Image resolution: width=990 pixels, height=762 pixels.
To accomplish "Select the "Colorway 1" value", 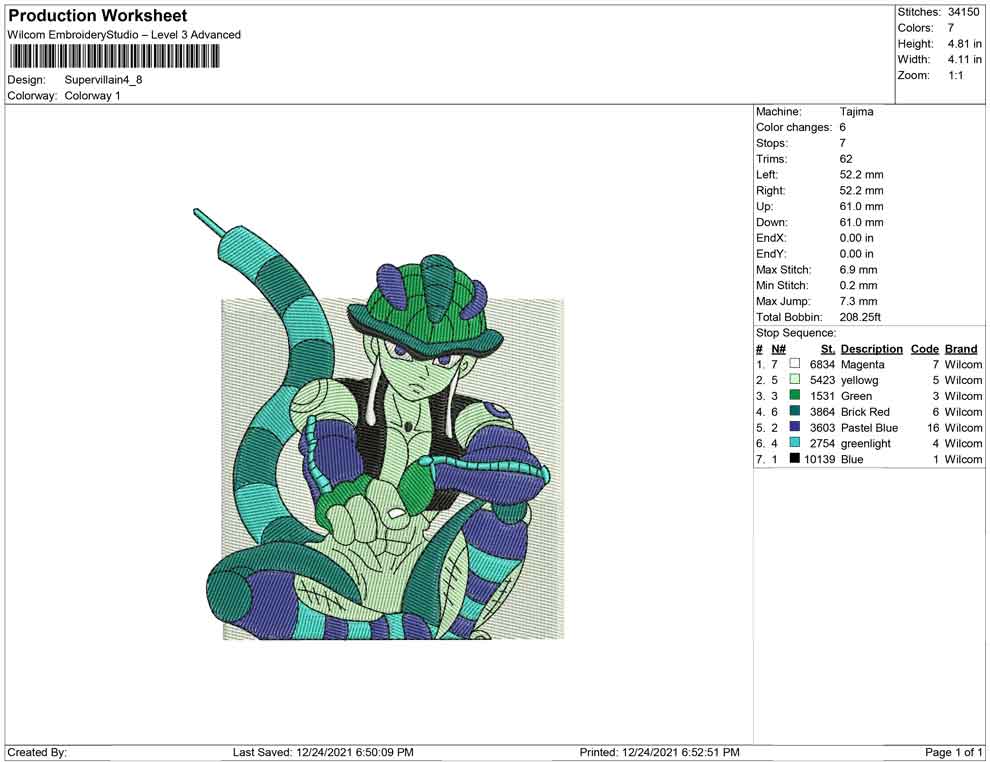I will tap(92, 96).
